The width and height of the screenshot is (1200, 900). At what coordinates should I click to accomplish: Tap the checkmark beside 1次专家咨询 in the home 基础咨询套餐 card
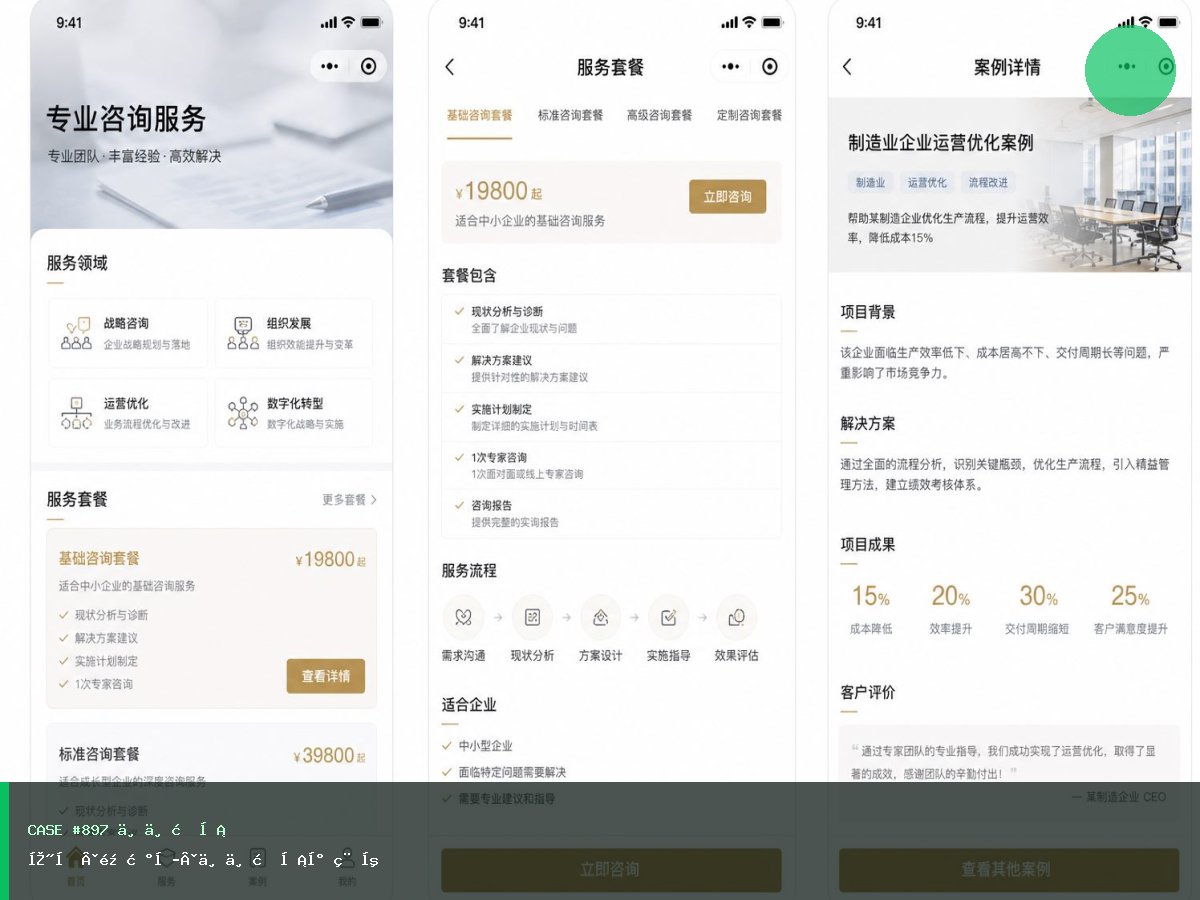[x=64, y=684]
